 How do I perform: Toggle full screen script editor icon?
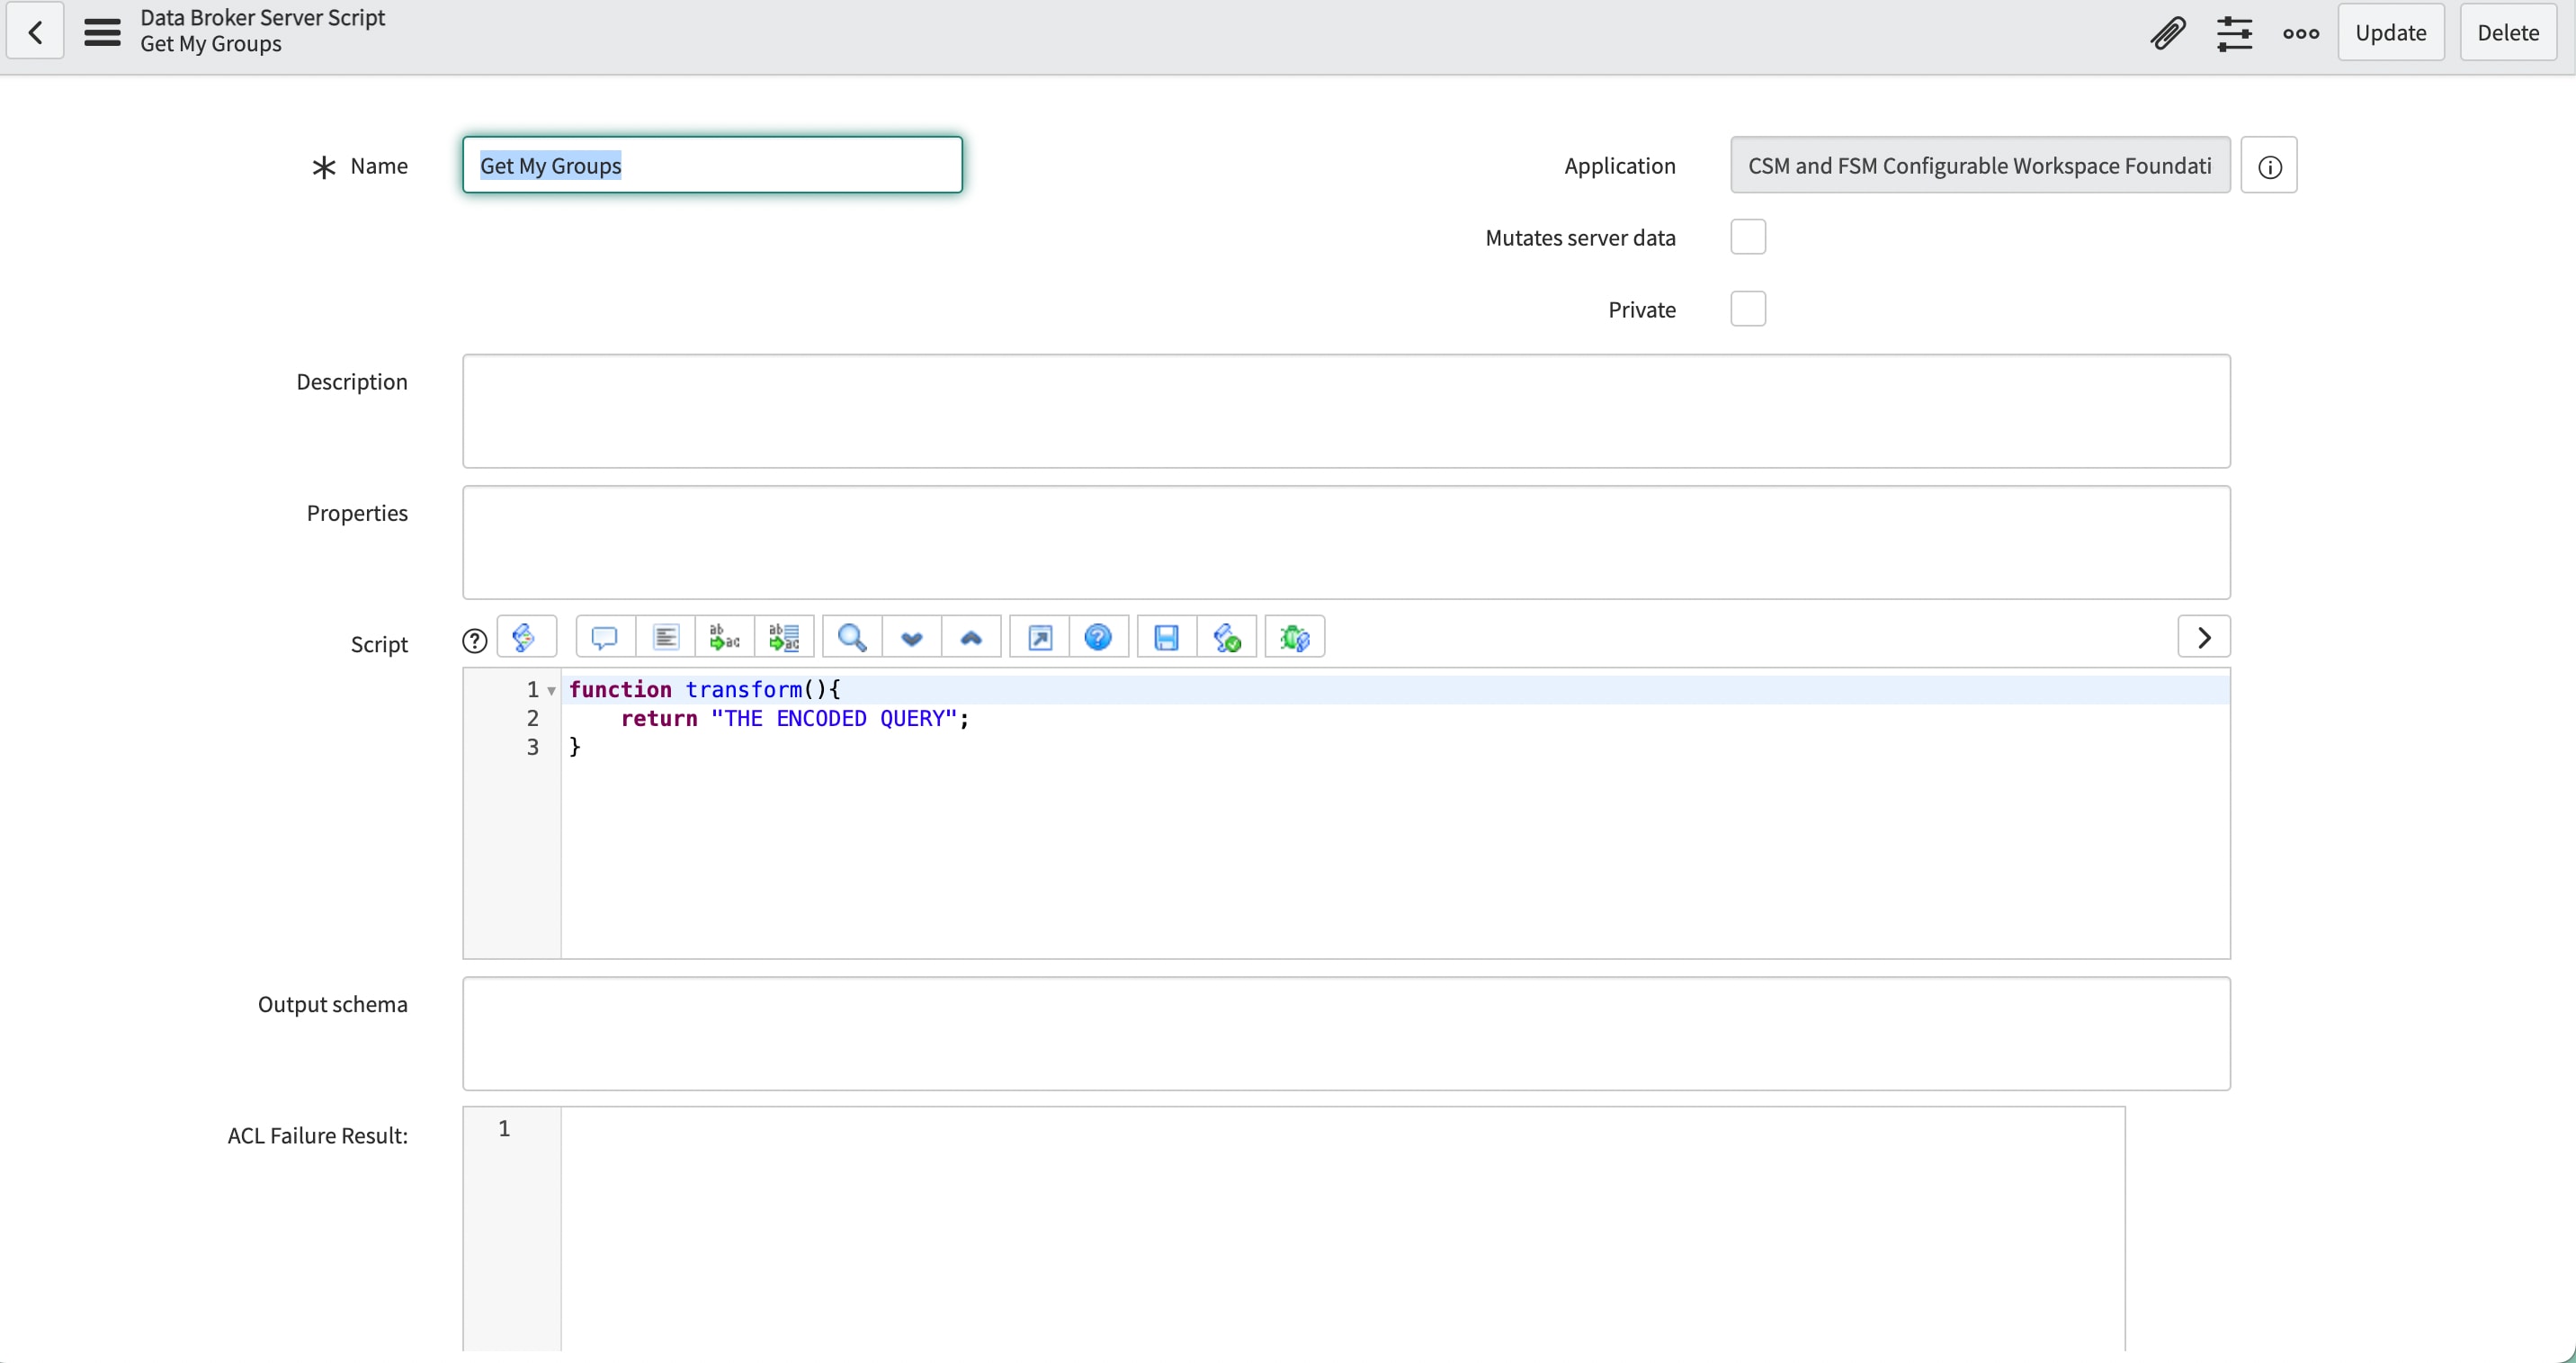1040,637
